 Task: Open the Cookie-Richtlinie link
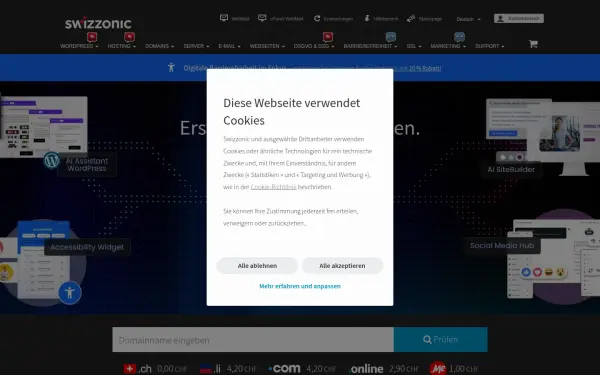click(x=273, y=187)
